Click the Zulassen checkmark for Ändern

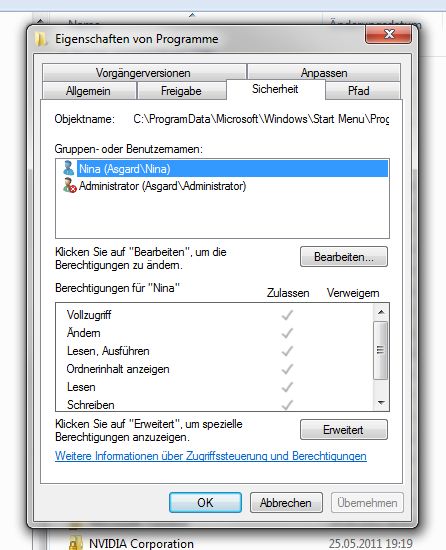click(x=287, y=333)
